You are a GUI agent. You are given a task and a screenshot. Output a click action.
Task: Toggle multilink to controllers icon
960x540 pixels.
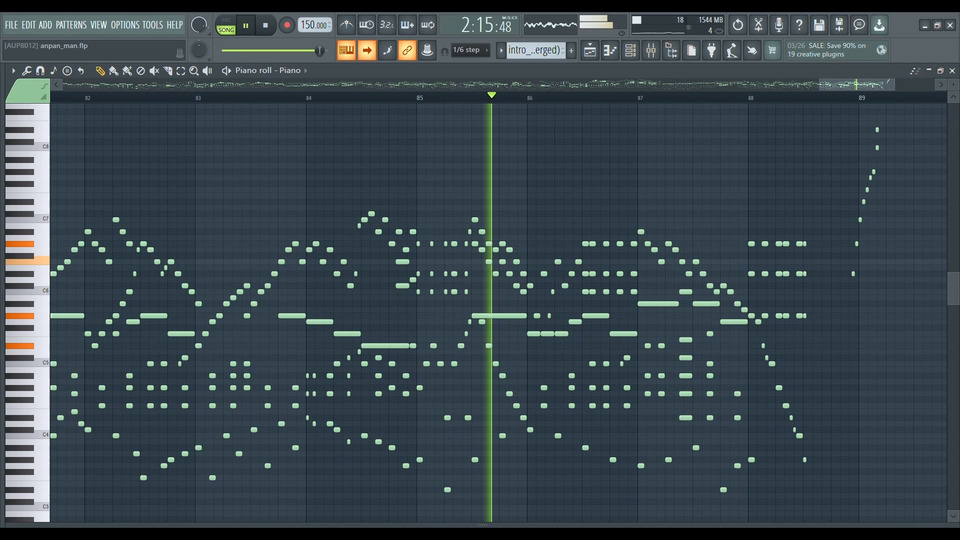(x=427, y=50)
